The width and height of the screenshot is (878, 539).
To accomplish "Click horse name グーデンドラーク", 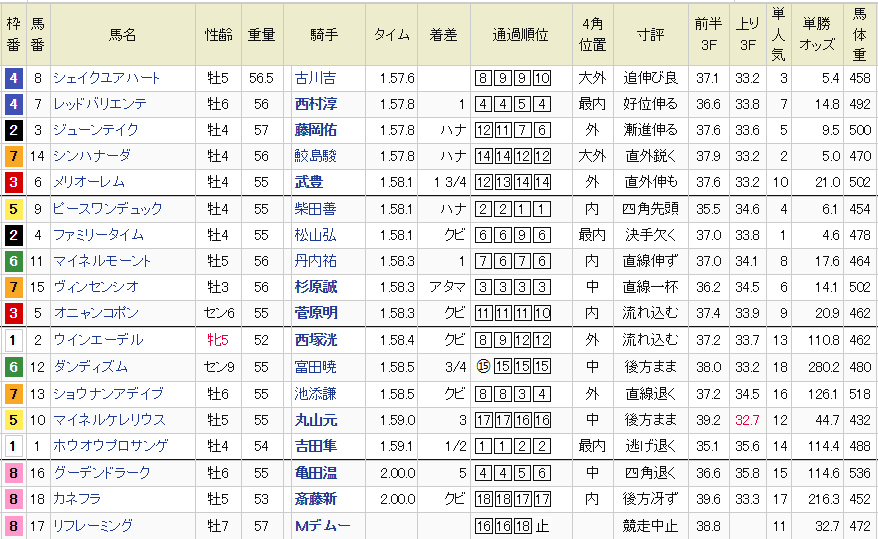I will (x=103, y=472).
